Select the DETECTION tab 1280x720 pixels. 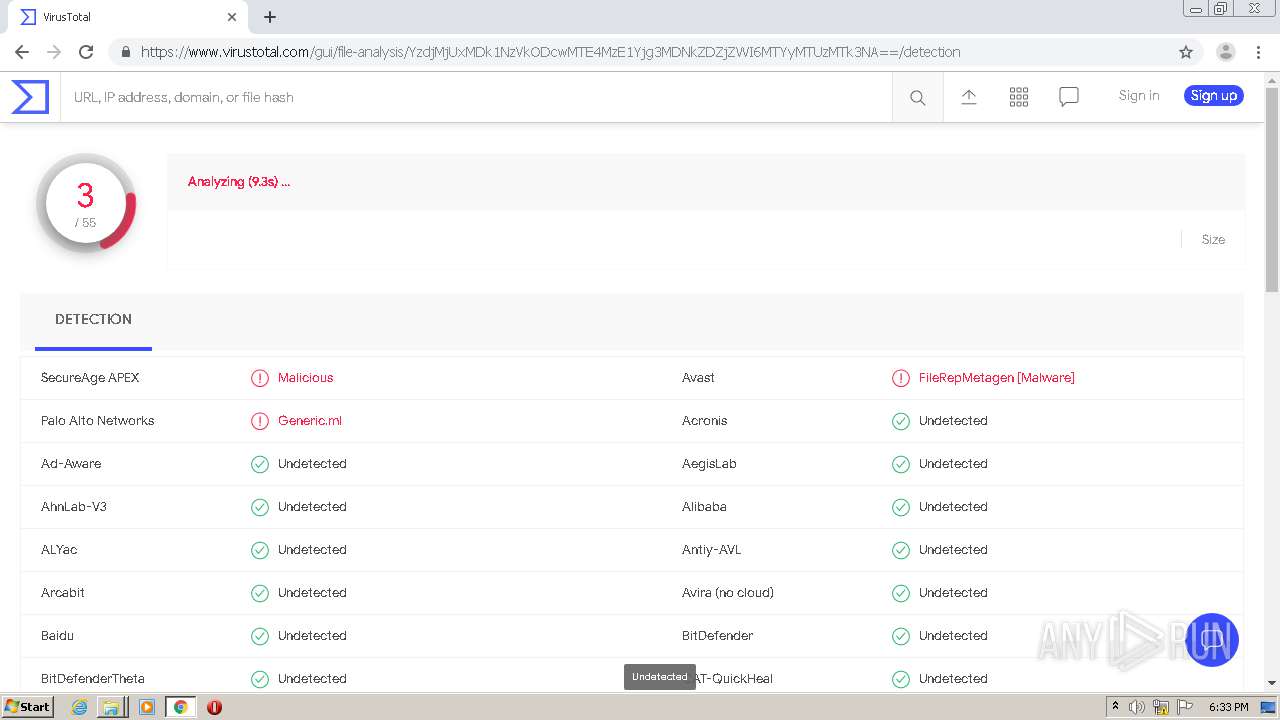click(x=93, y=320)
